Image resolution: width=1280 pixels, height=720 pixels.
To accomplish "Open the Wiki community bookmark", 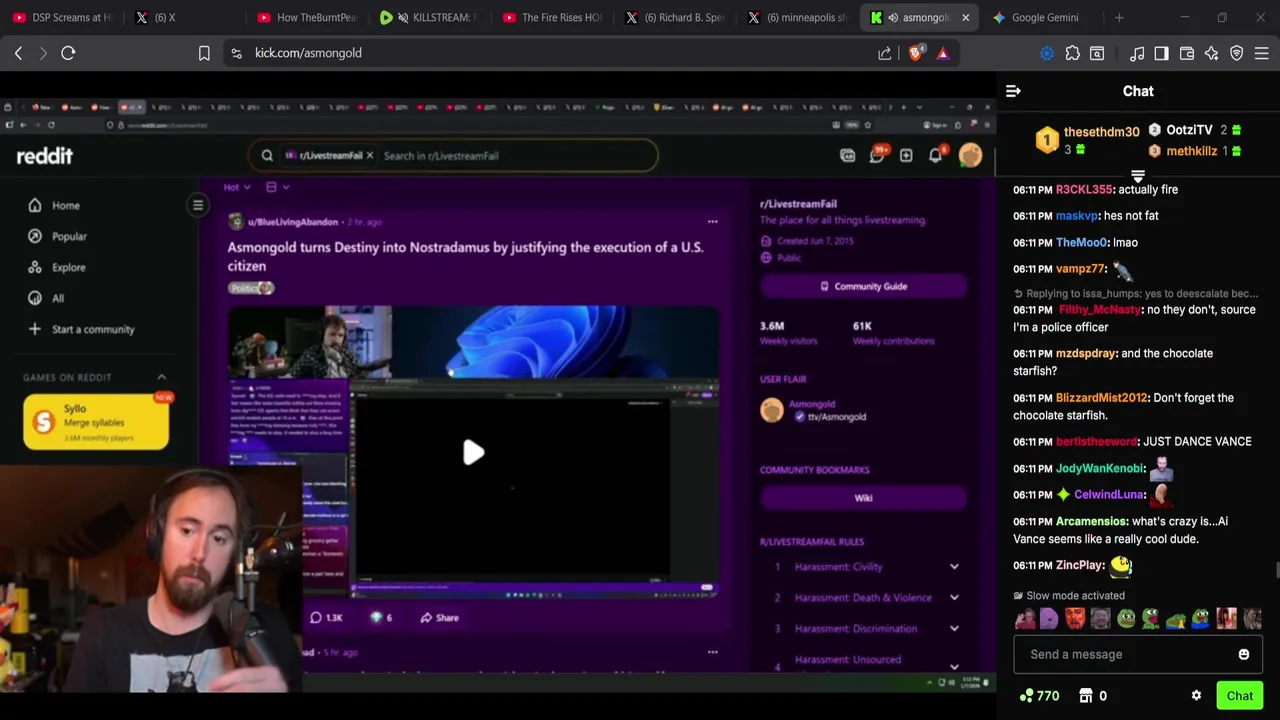I will [x=863, y=498].
